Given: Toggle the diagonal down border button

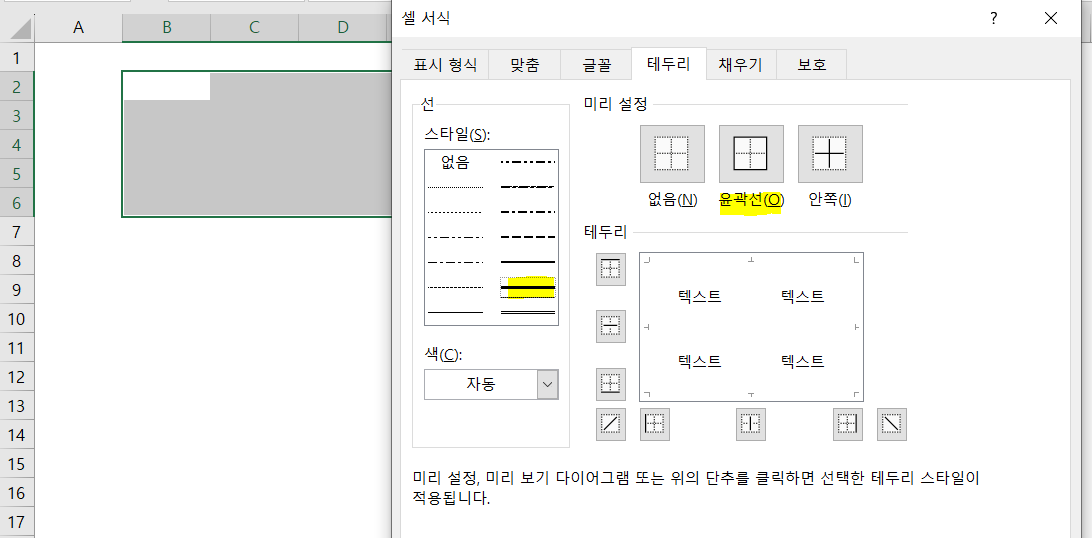Looking at the screenshot, I should 891,424.
